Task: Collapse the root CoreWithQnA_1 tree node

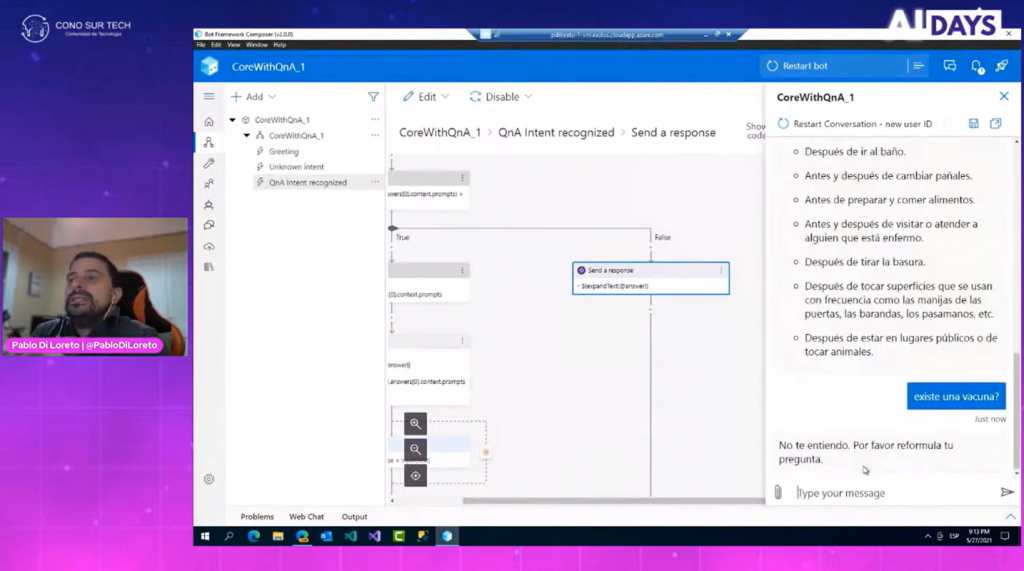Action: point(232,120)
